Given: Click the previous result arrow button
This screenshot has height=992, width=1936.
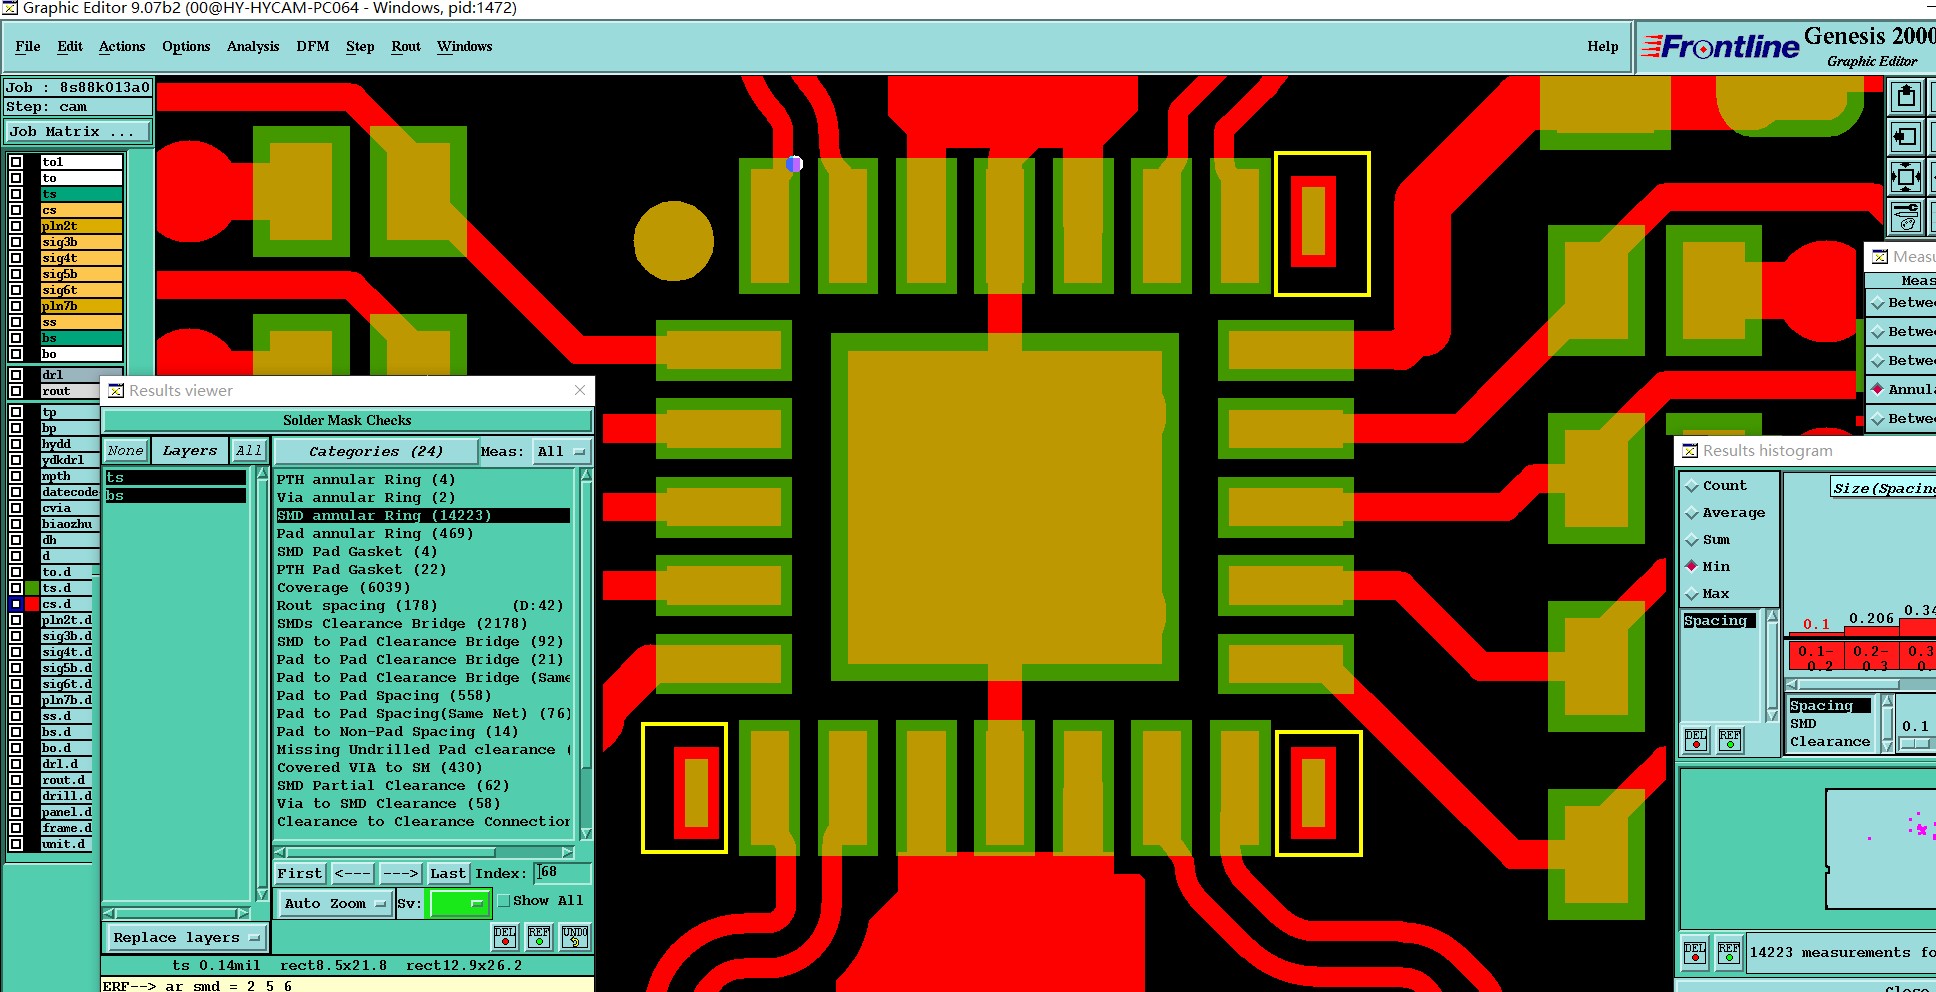Looking at the screenshot, I should coord(352,874).
